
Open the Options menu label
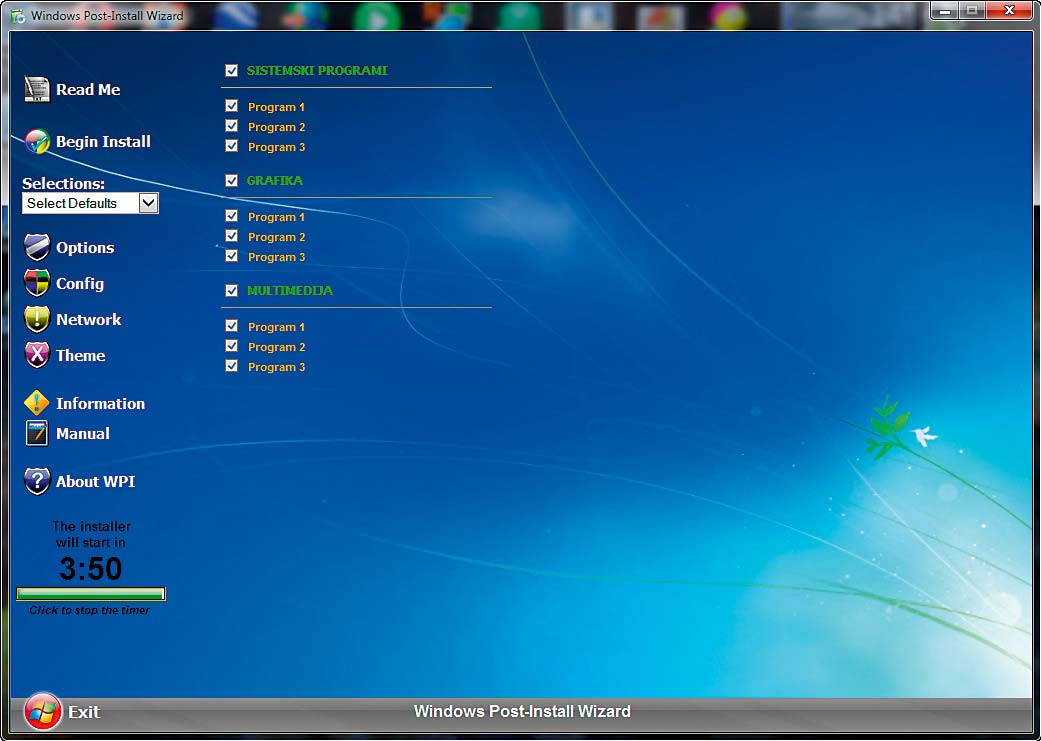click(85, 248)
